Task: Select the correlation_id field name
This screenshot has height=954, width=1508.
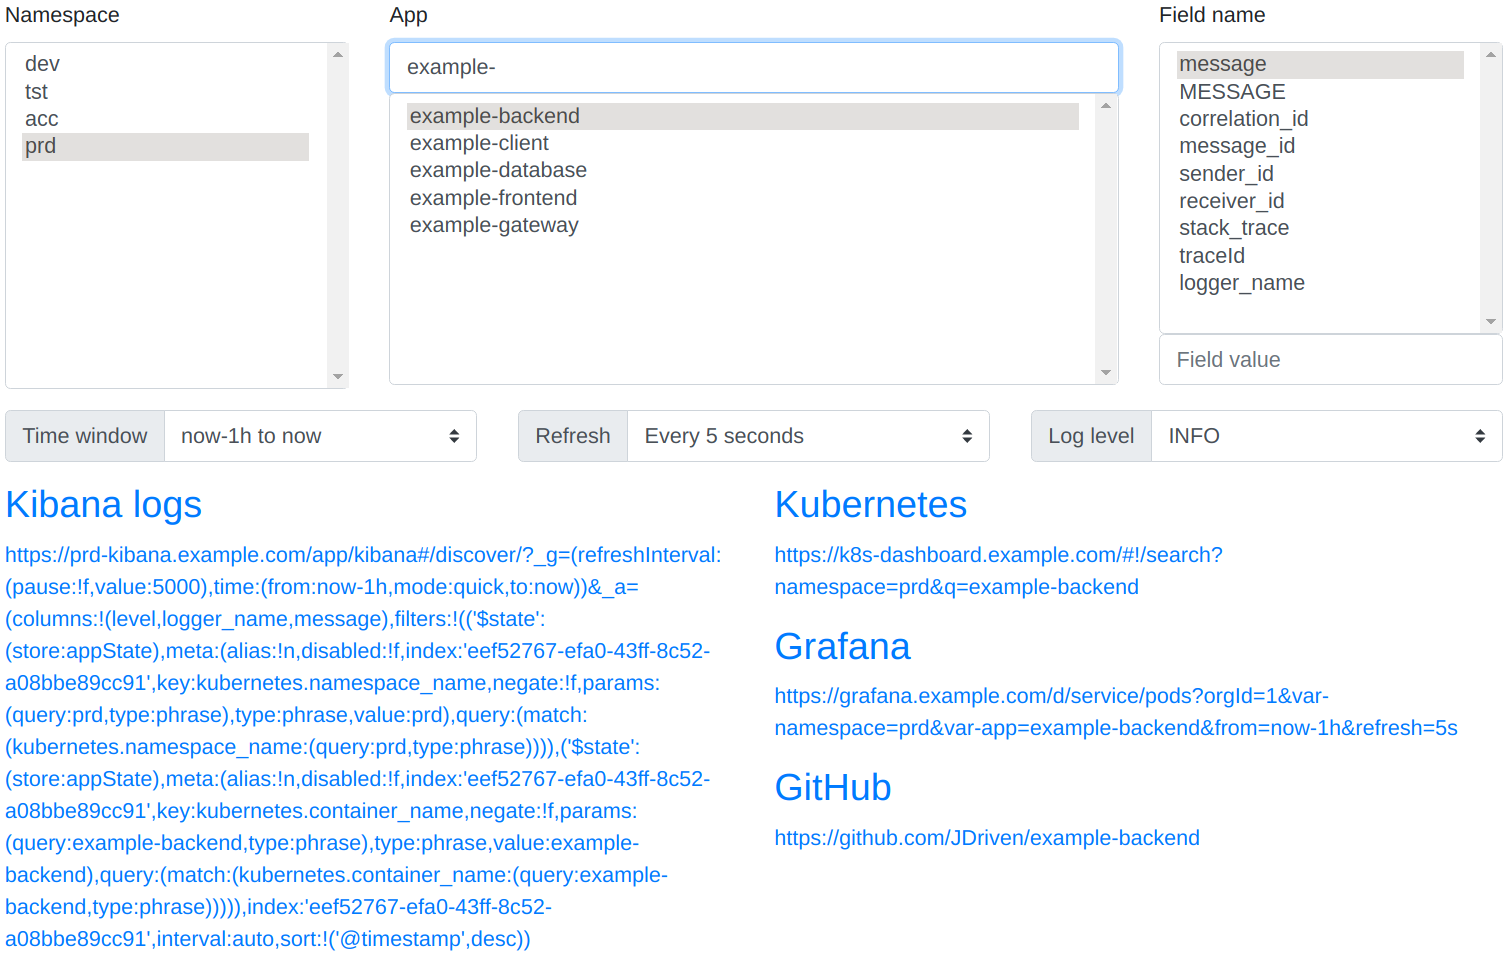Action: [x=1320, y=119]
